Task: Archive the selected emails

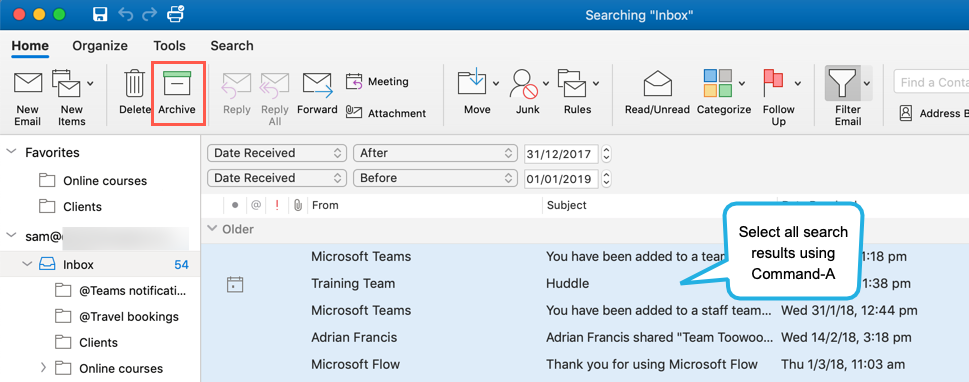Action: point(177,93)
